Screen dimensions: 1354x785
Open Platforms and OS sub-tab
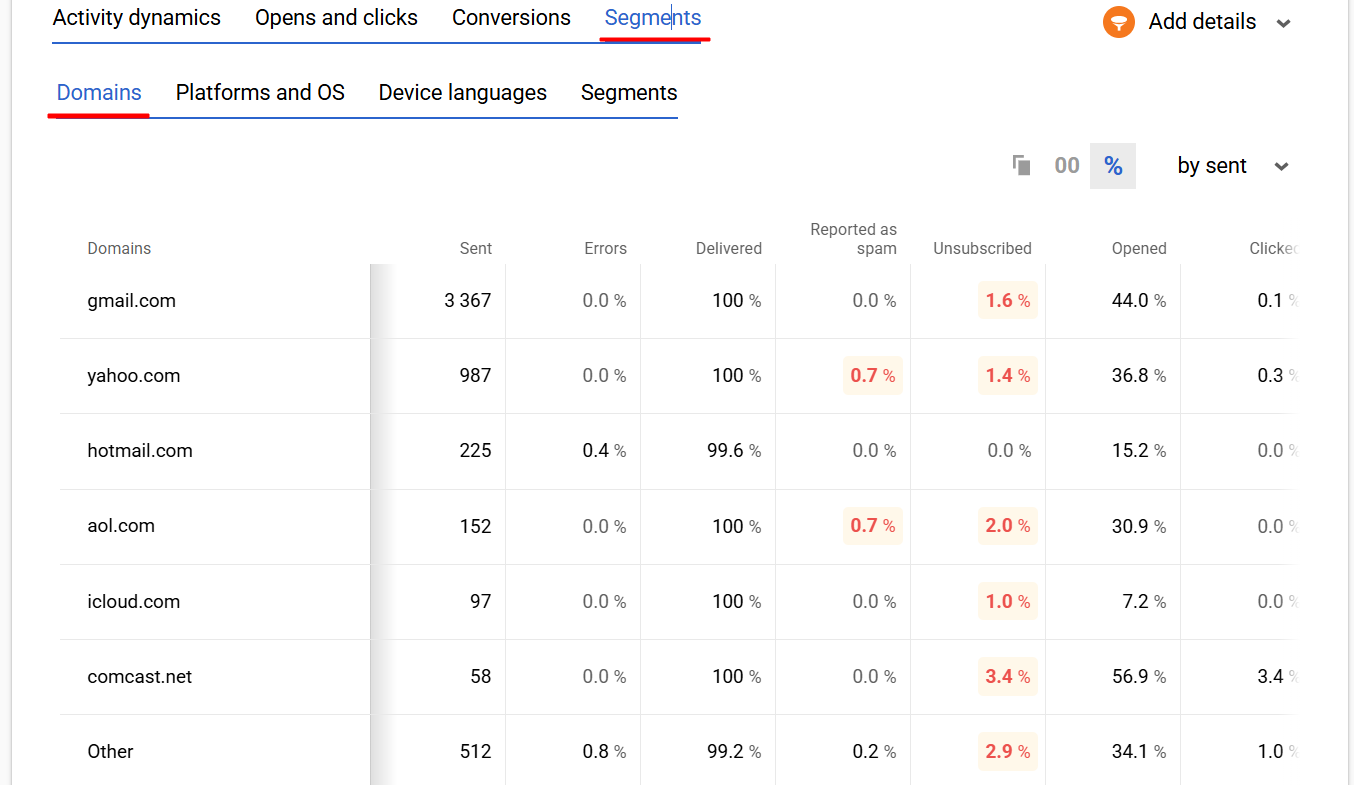click(x=260, y=93)
